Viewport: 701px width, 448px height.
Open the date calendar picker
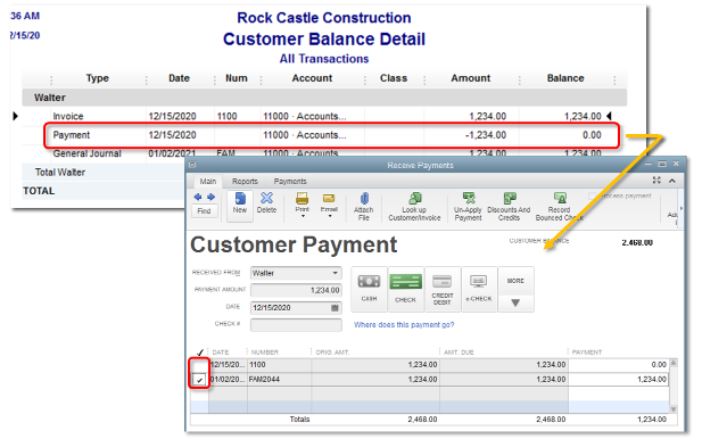point(334,308)
